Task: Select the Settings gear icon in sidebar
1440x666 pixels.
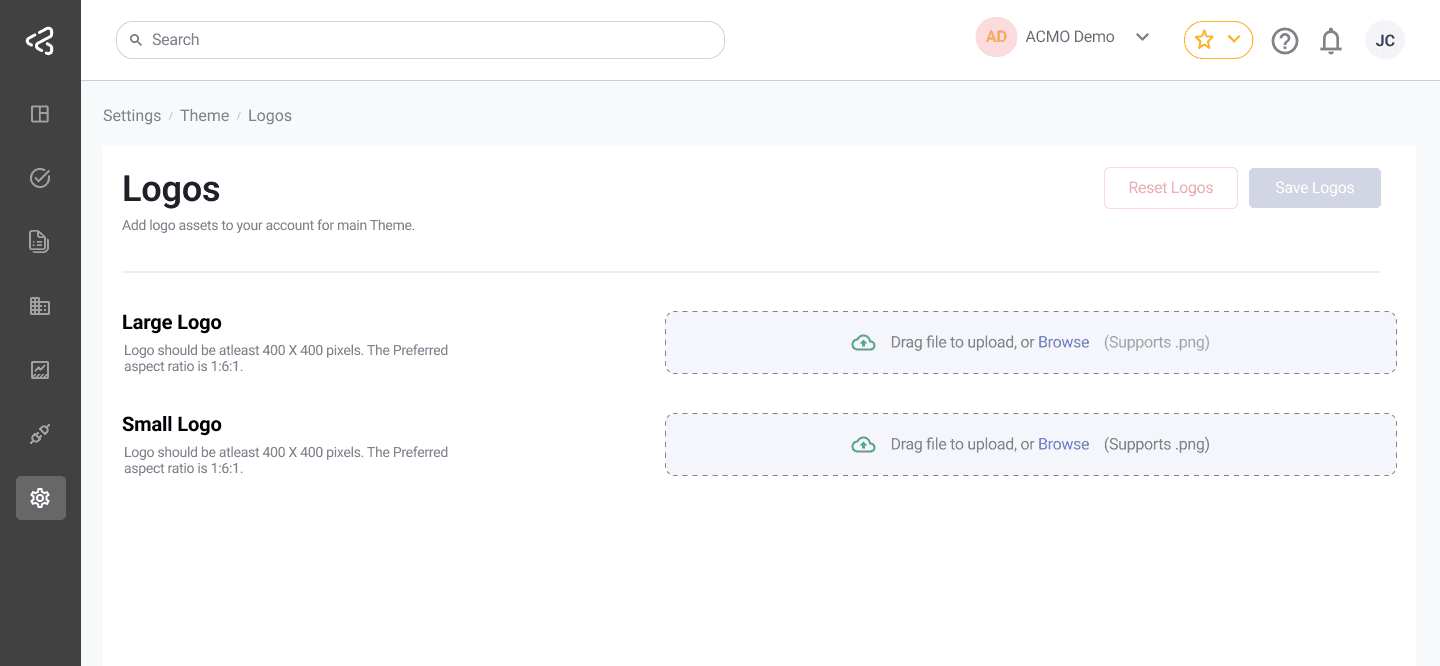Action: 40,498
